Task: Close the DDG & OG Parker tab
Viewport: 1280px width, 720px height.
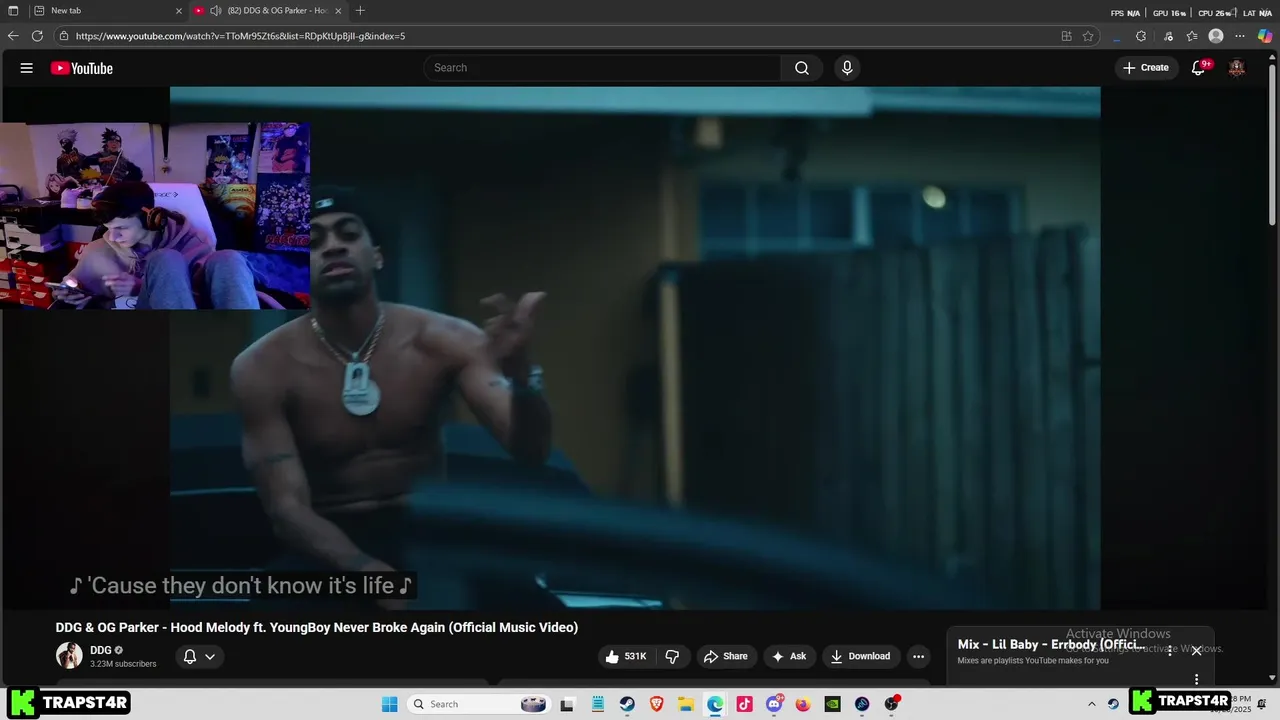Action: pos(338,11)
